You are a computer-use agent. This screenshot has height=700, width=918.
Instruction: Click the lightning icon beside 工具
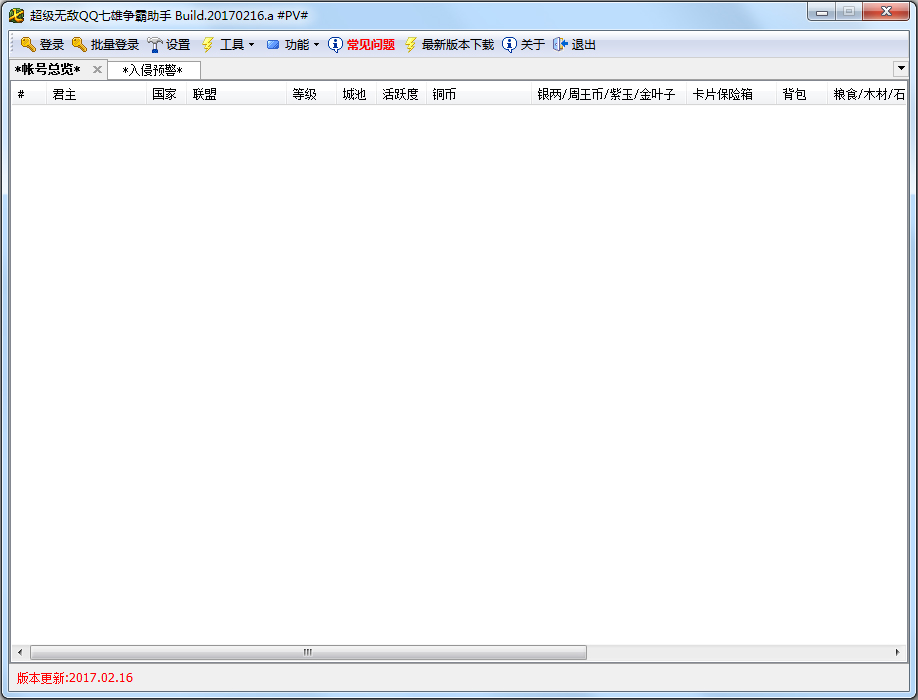coord(206,44)
